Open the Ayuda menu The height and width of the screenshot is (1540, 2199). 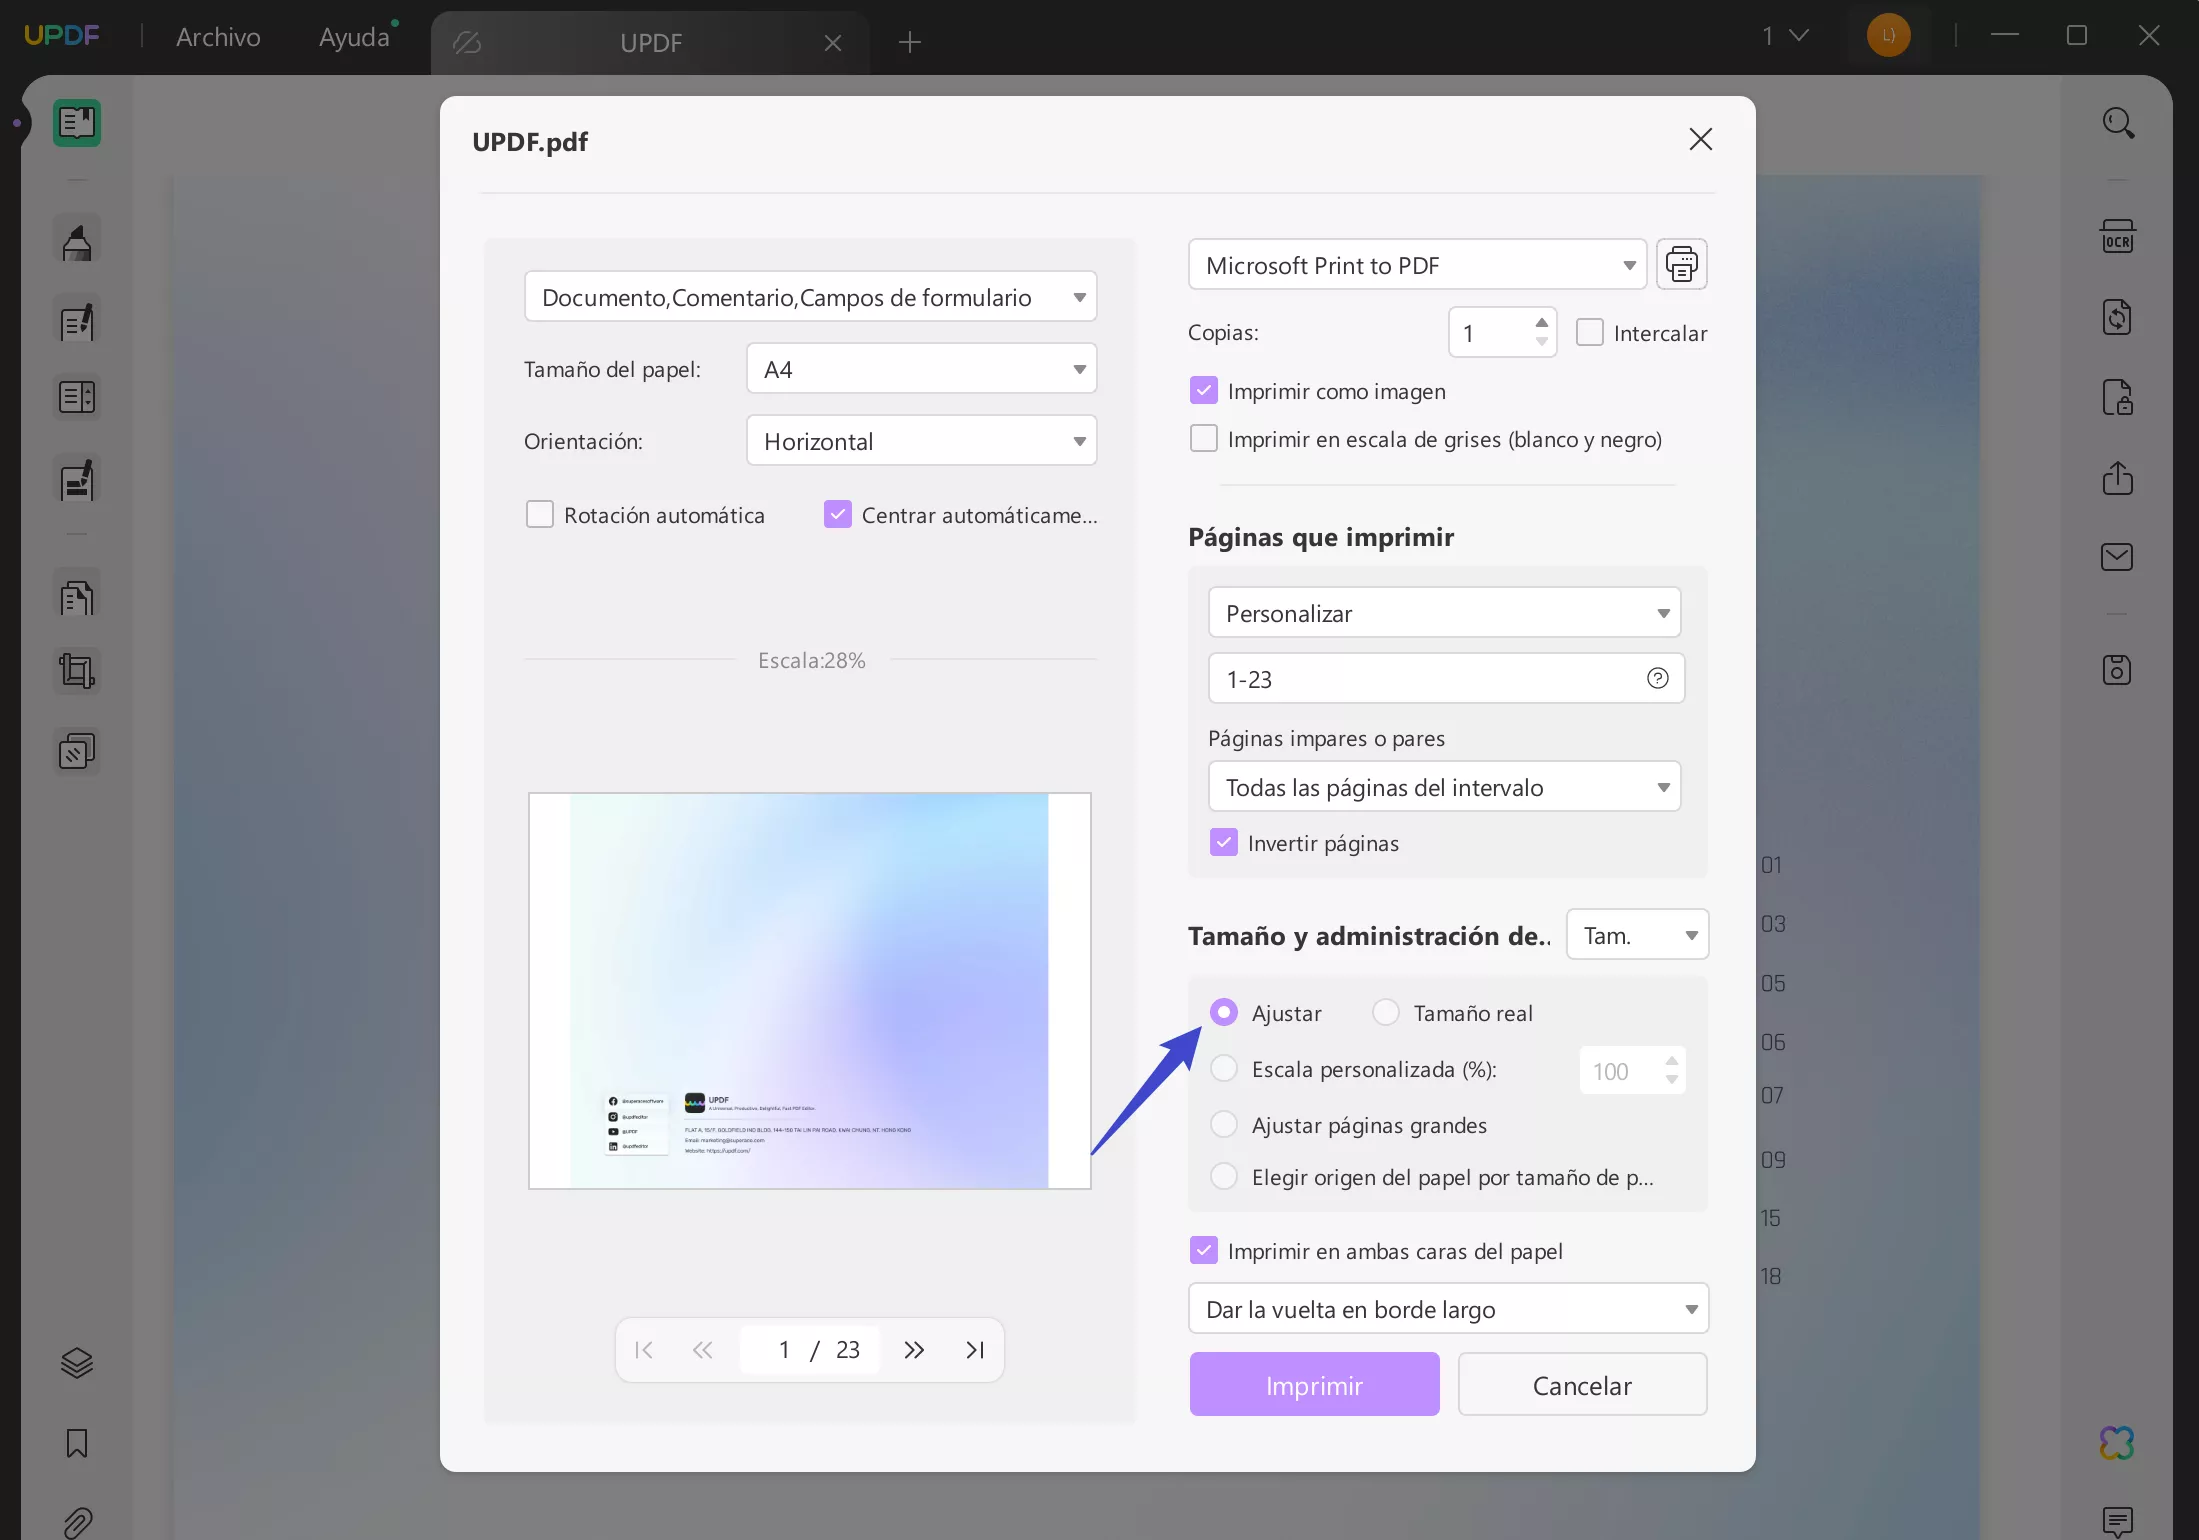[354, 37]
